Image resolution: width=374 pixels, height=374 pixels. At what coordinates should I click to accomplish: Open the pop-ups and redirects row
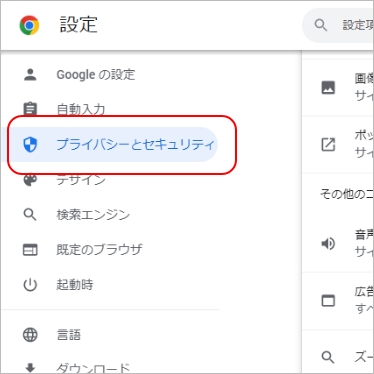coord(337,145)
